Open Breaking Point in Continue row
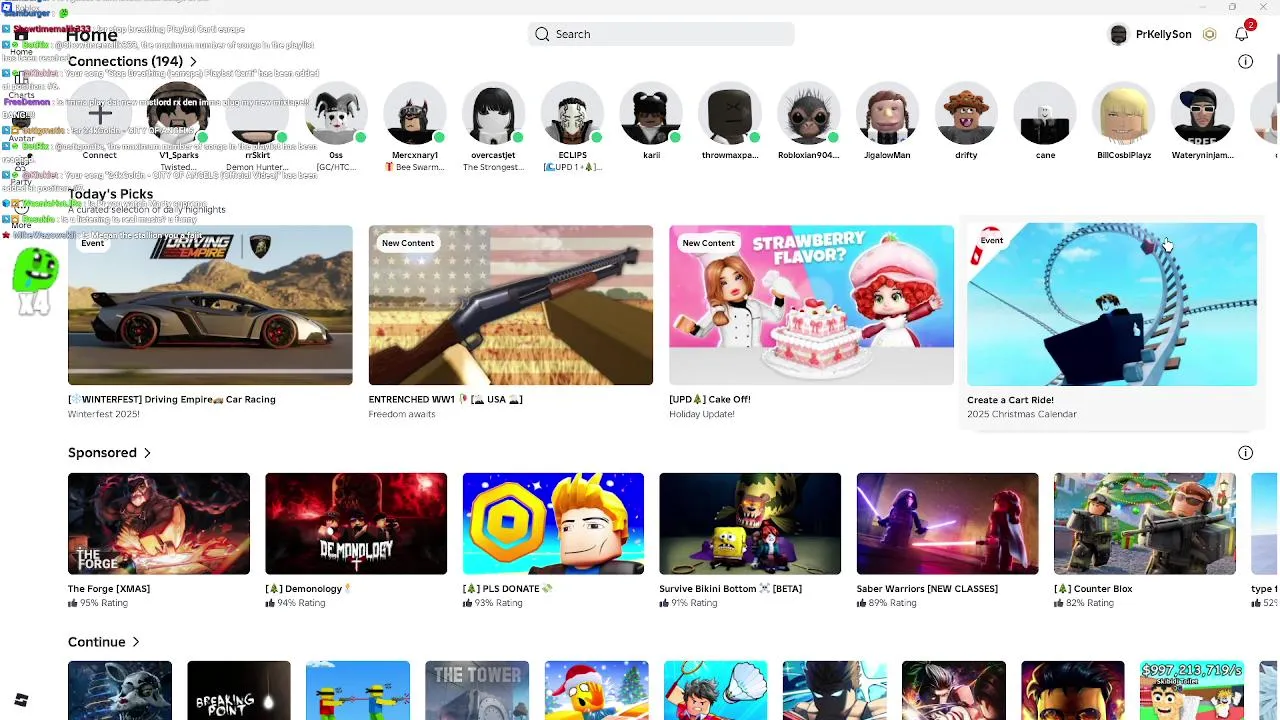 (x=239, y=690)
